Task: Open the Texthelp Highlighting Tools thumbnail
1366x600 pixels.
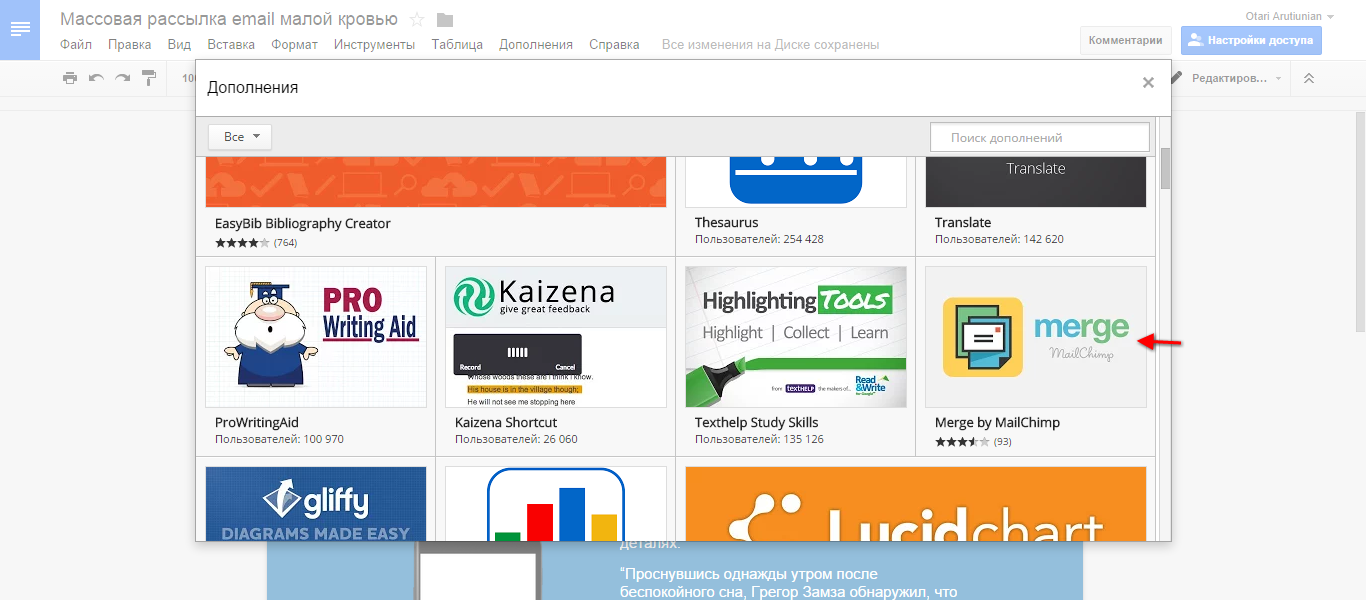Action: (796, 337)
